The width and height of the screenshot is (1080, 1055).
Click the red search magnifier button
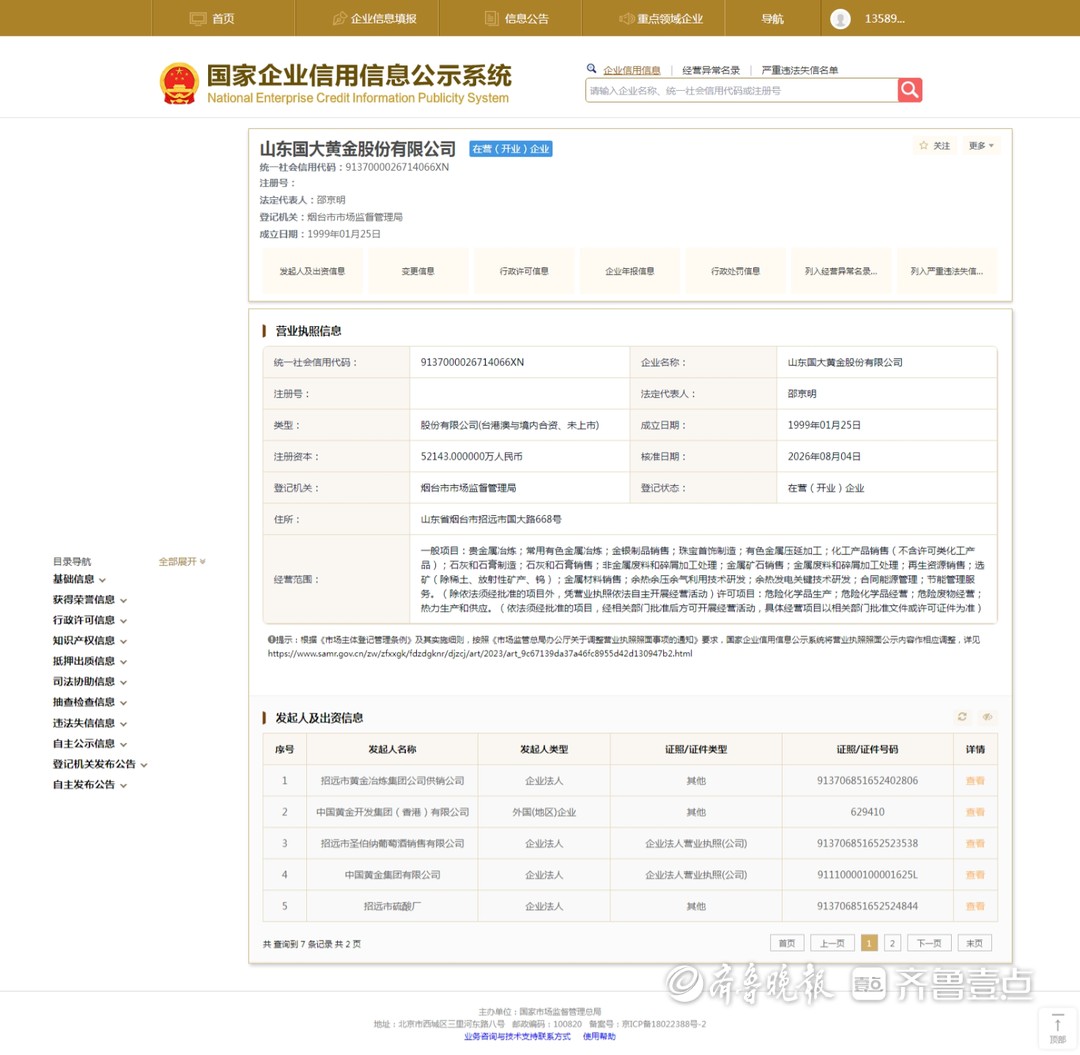[x=909, y=90]
